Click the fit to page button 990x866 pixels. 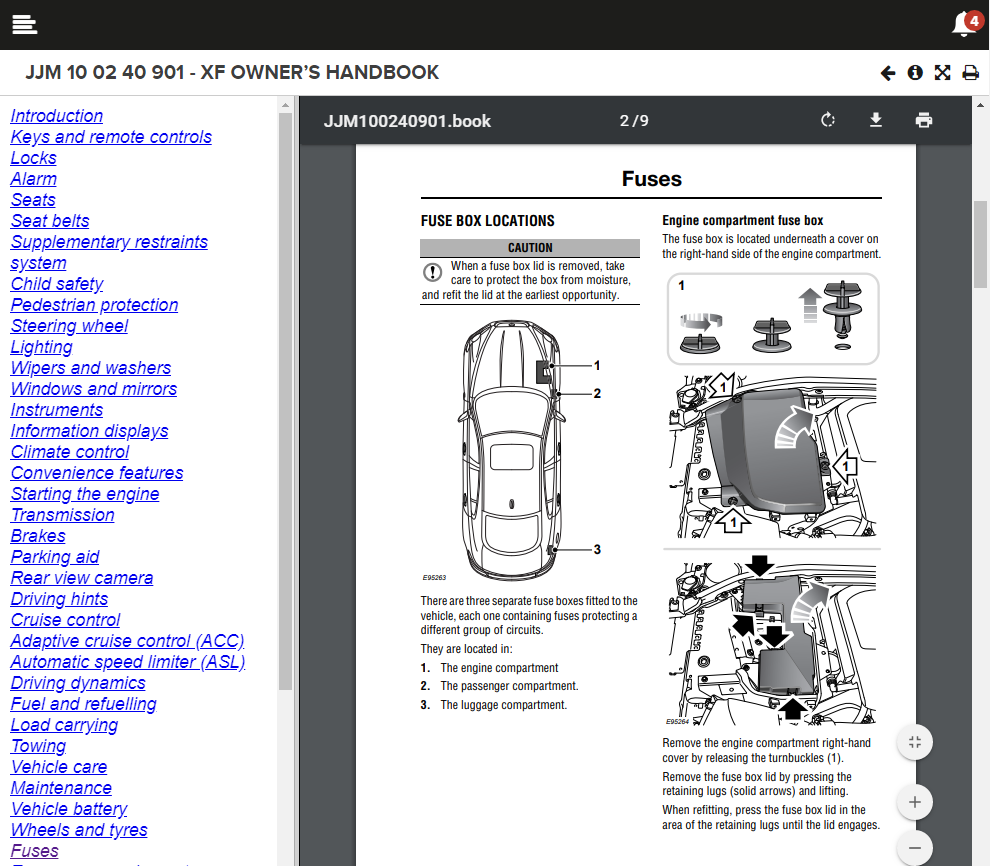(x=914, y=742)
